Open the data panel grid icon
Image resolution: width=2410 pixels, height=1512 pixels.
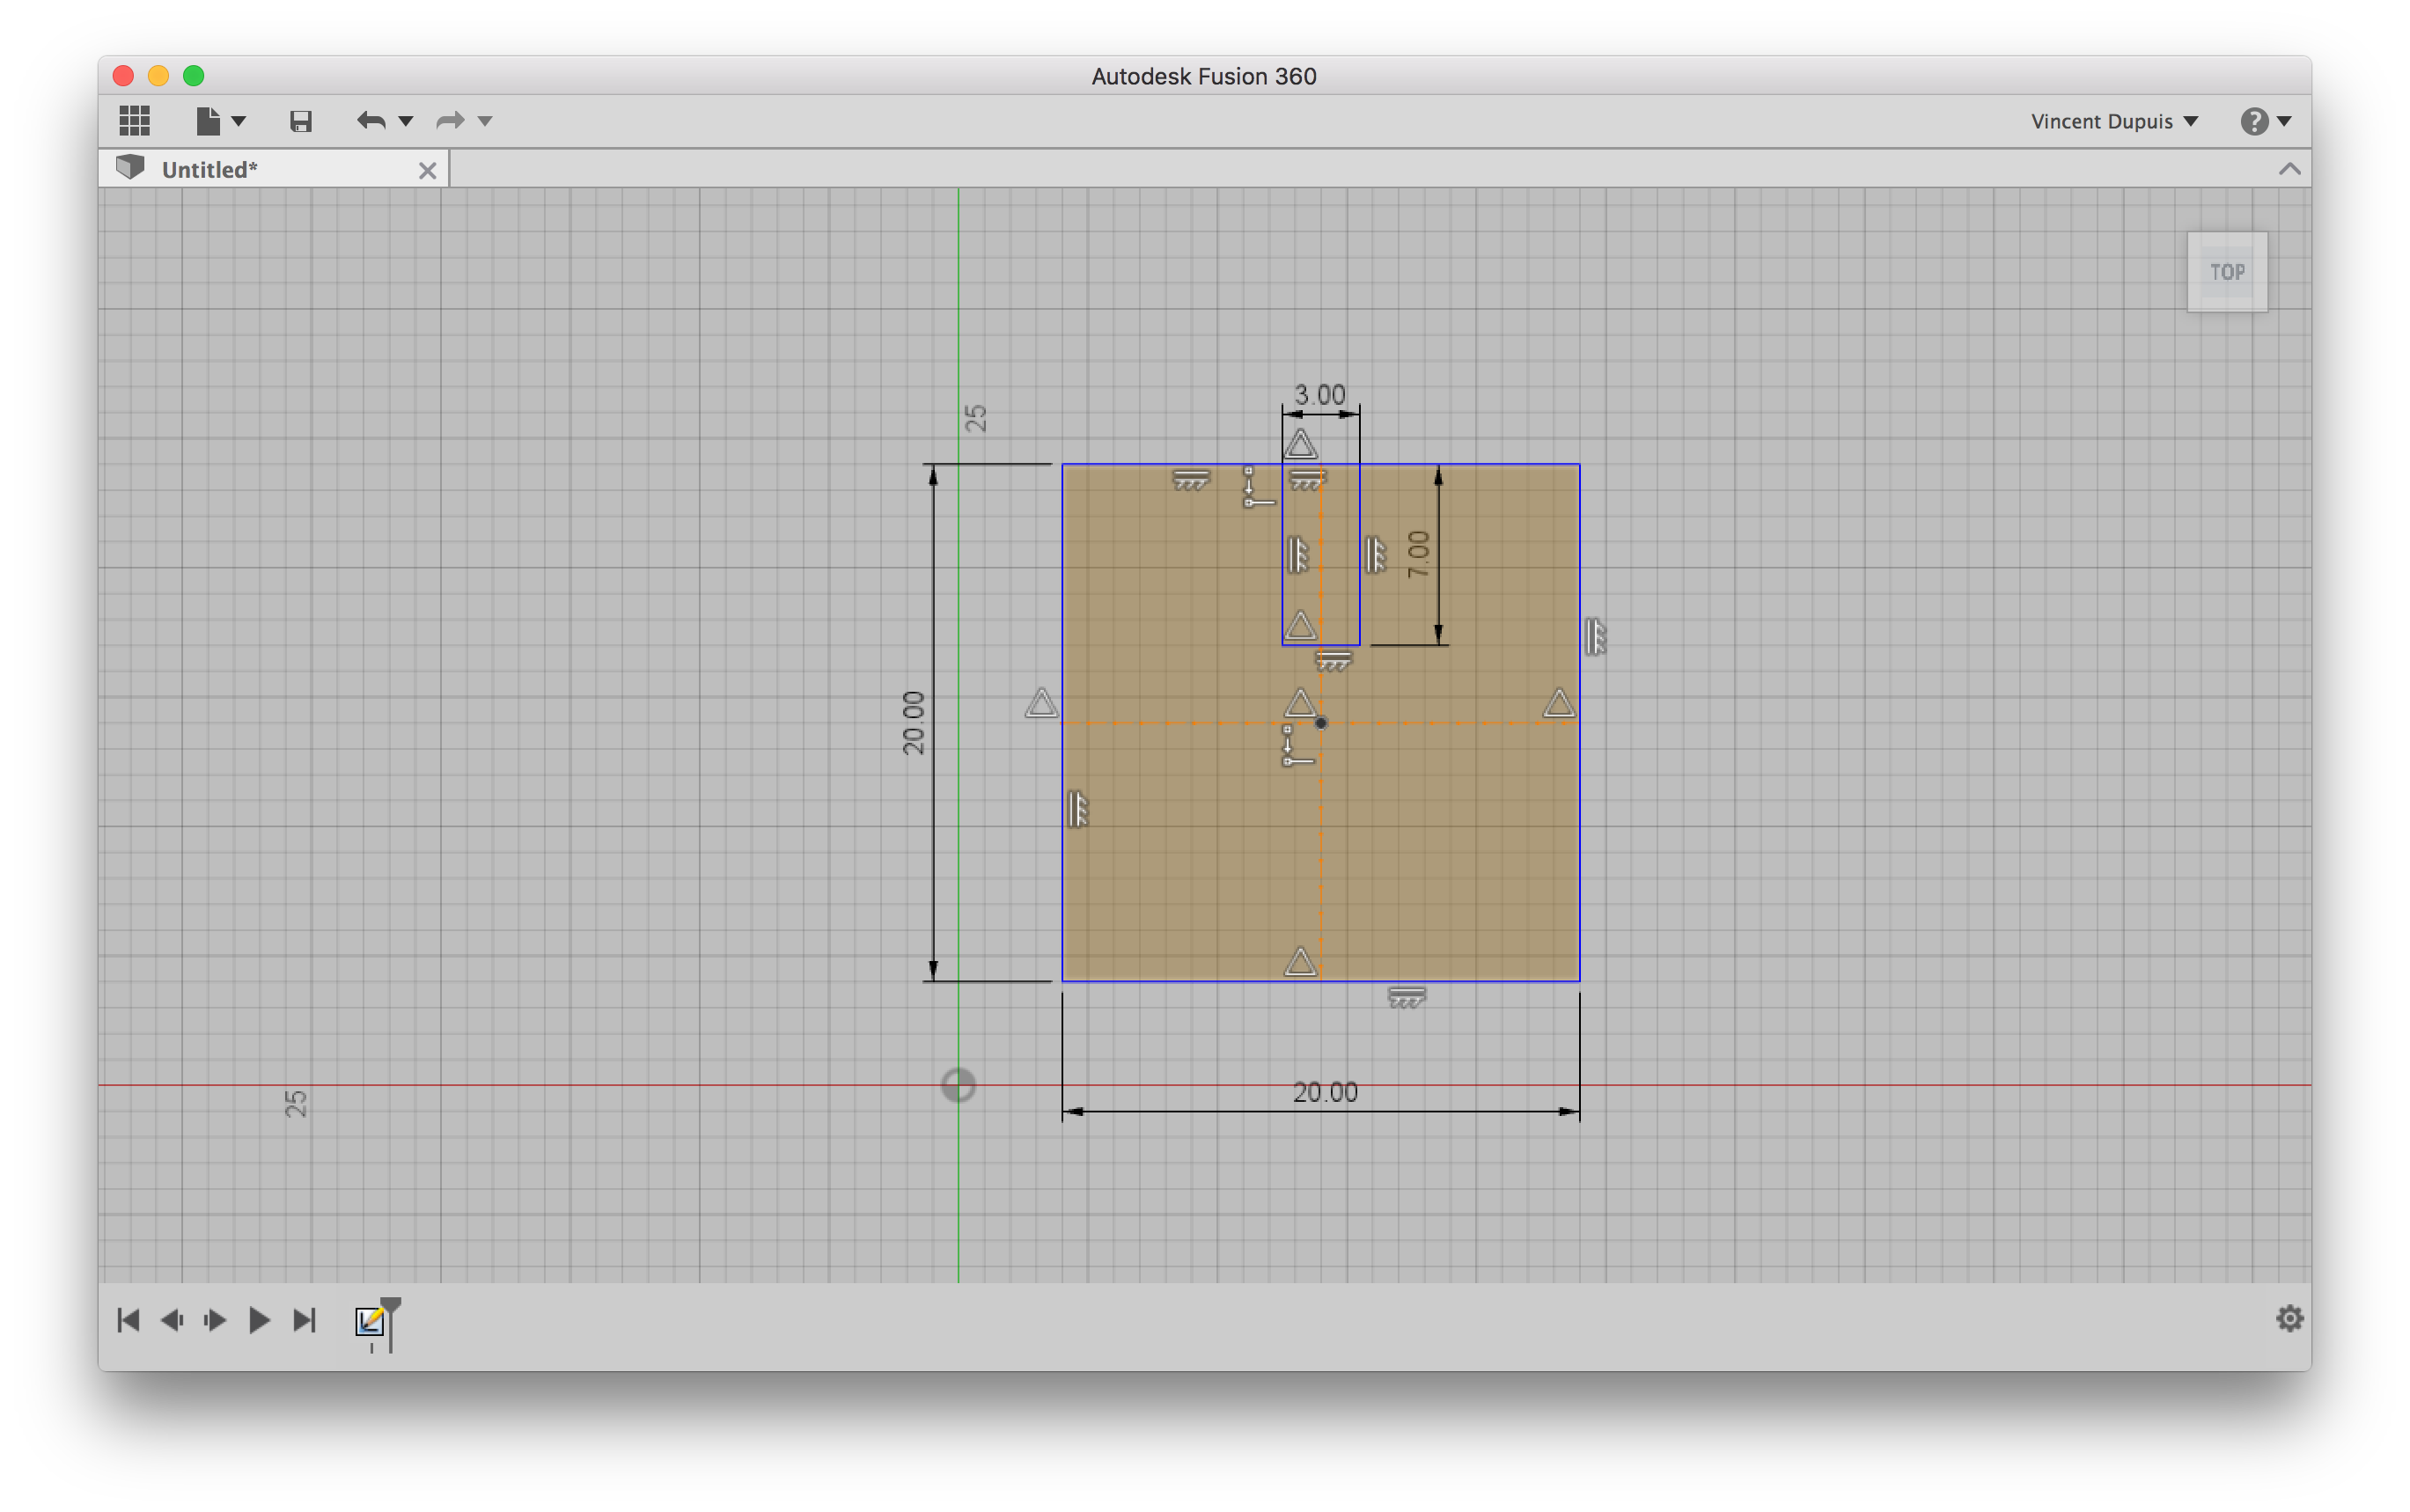coord(134,121)
